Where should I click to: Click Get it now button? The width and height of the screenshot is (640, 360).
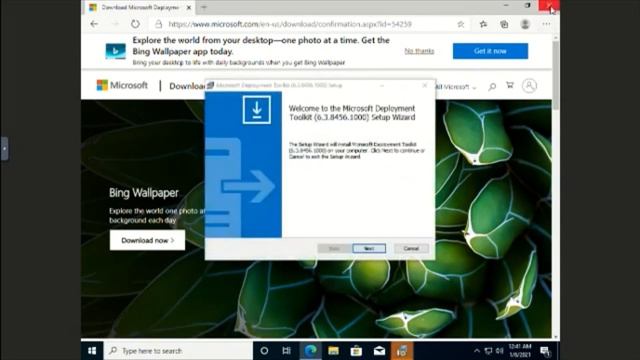coord(490,51)
